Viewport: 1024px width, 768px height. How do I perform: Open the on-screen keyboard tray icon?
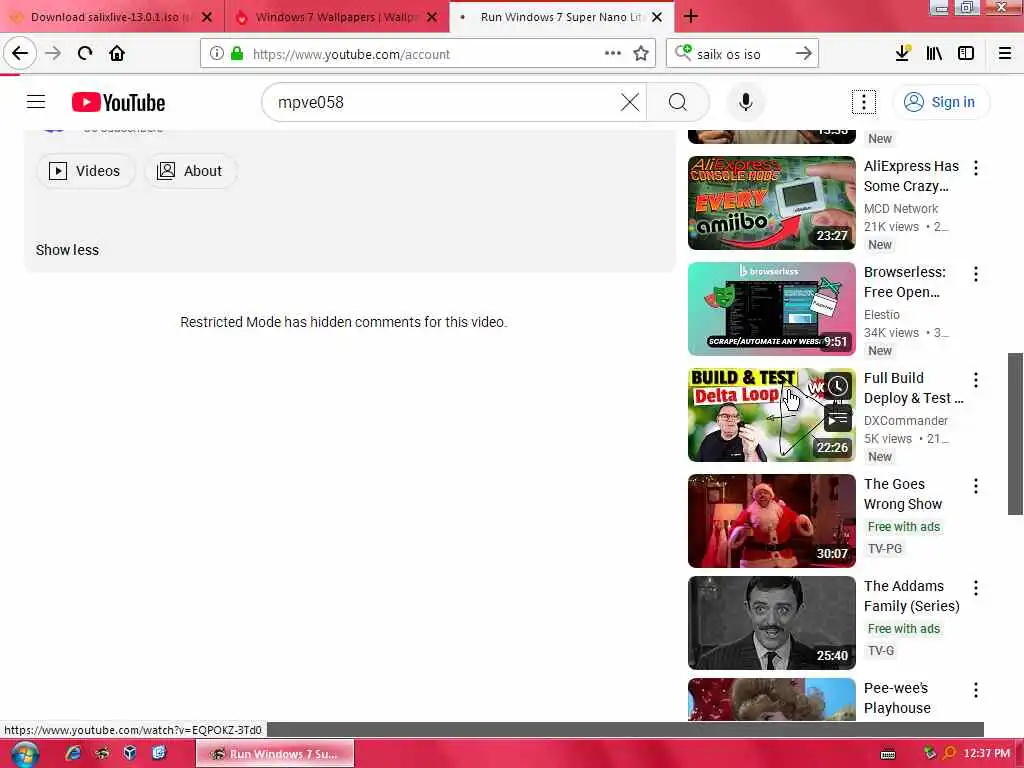[888, 754]
